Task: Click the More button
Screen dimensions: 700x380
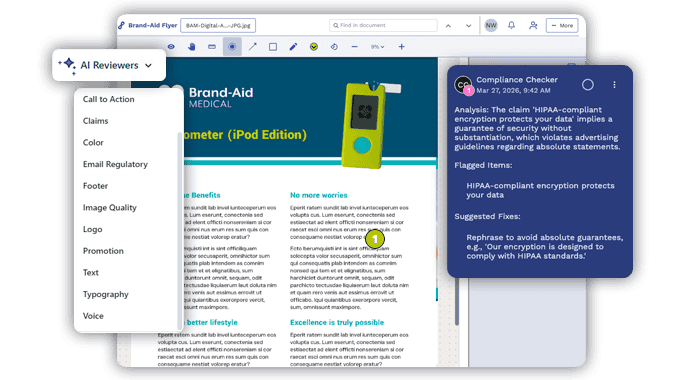Action: click(562, 25)
